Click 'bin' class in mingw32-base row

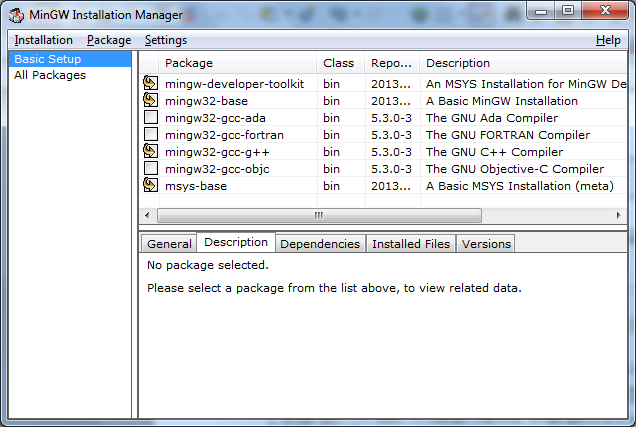click(x=331, y=101)
